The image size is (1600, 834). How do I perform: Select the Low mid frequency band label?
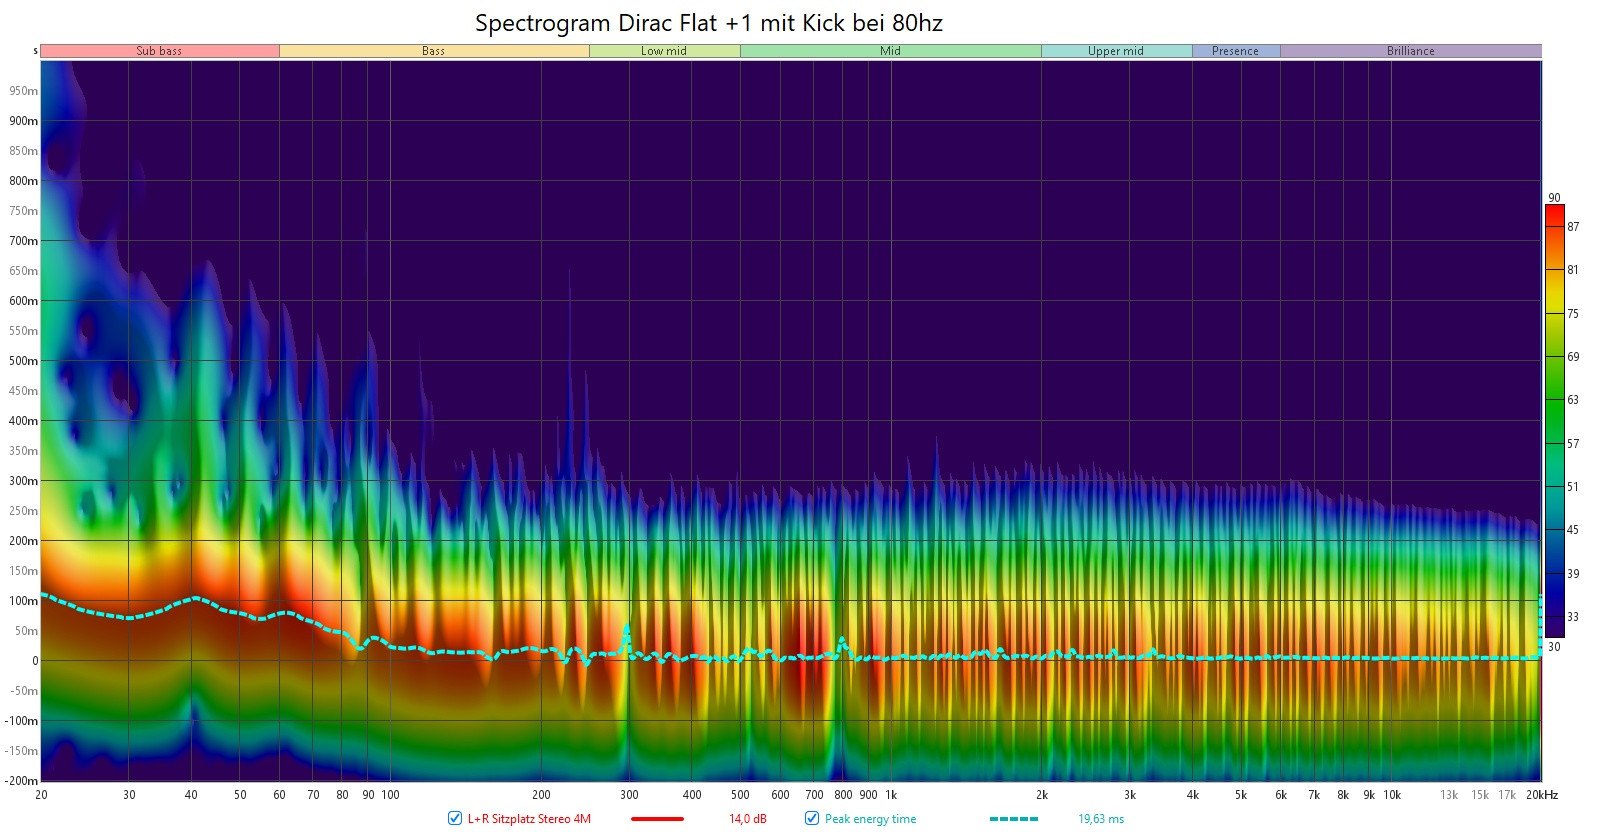[664, 51]
